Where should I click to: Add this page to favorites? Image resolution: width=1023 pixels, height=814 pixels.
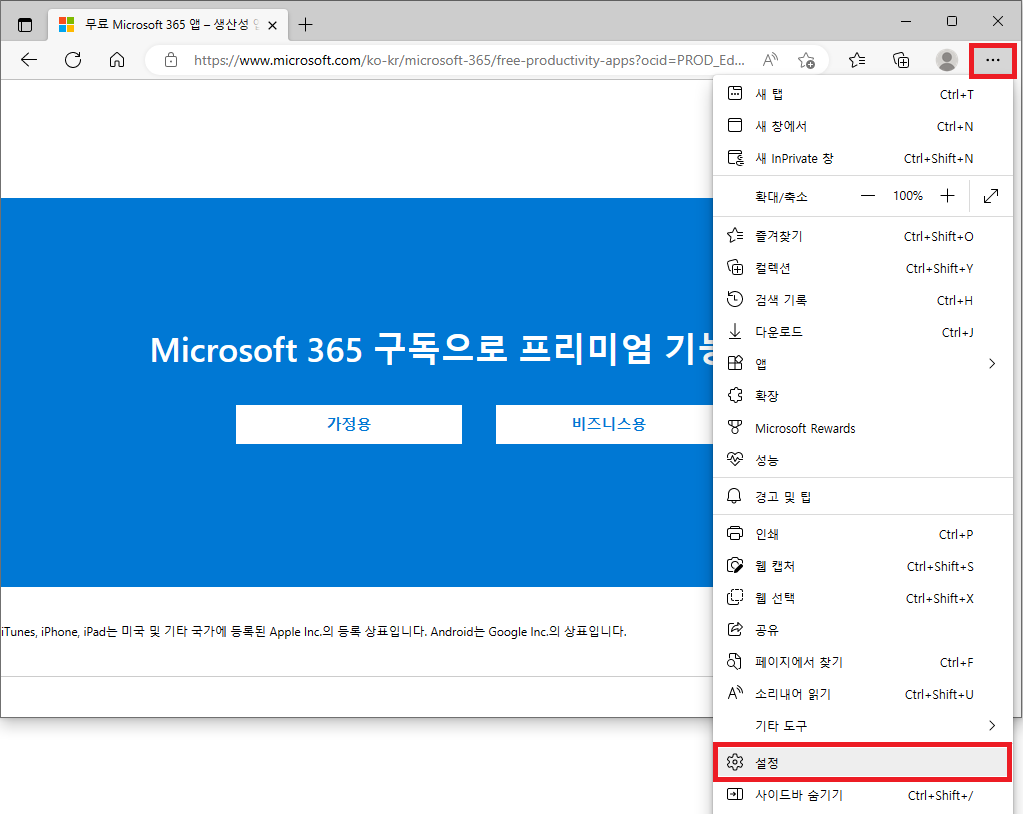tap(806, 60)
